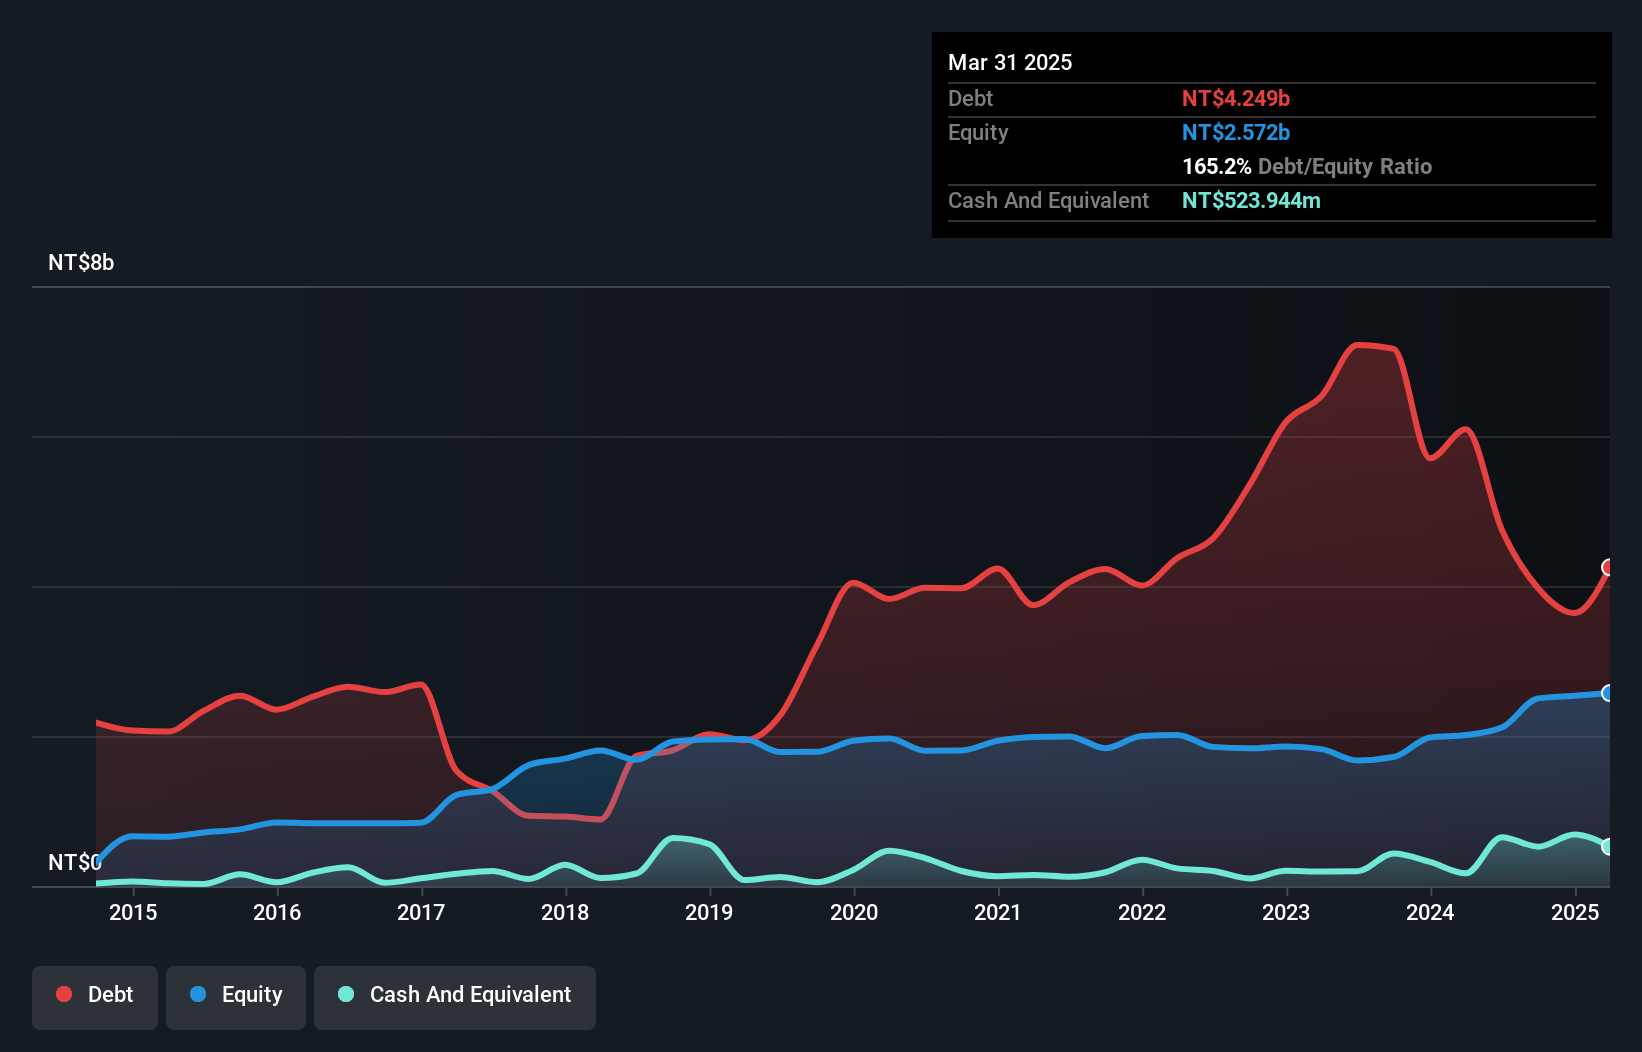Click the 2019 x-axis label
This screenshot has height=1052, width=1642.
[709, 912]
